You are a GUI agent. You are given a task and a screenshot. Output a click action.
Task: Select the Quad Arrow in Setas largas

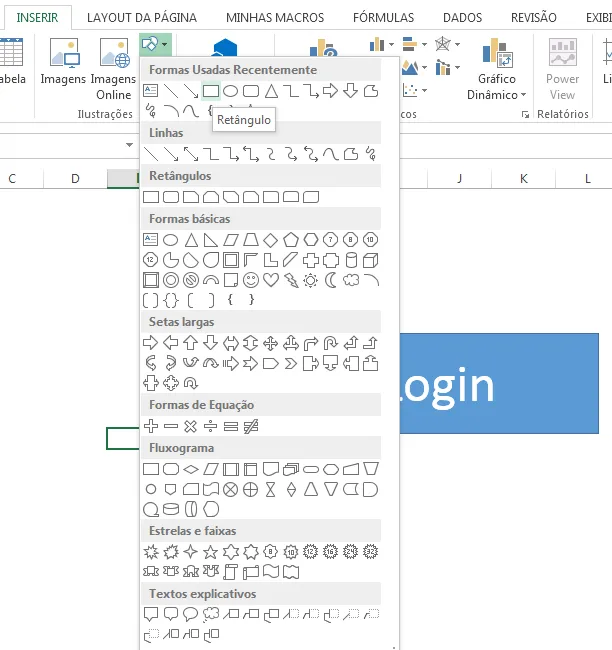click(x=271, y=343)
